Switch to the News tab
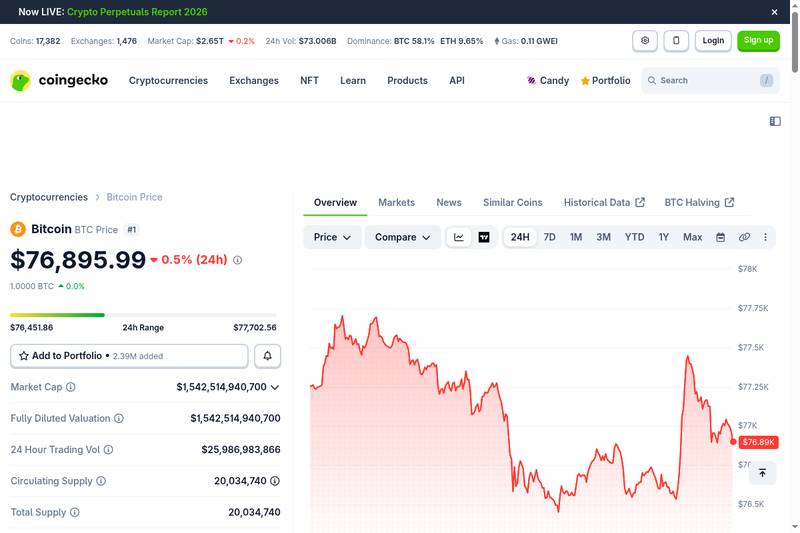 (x=449, y=202)
